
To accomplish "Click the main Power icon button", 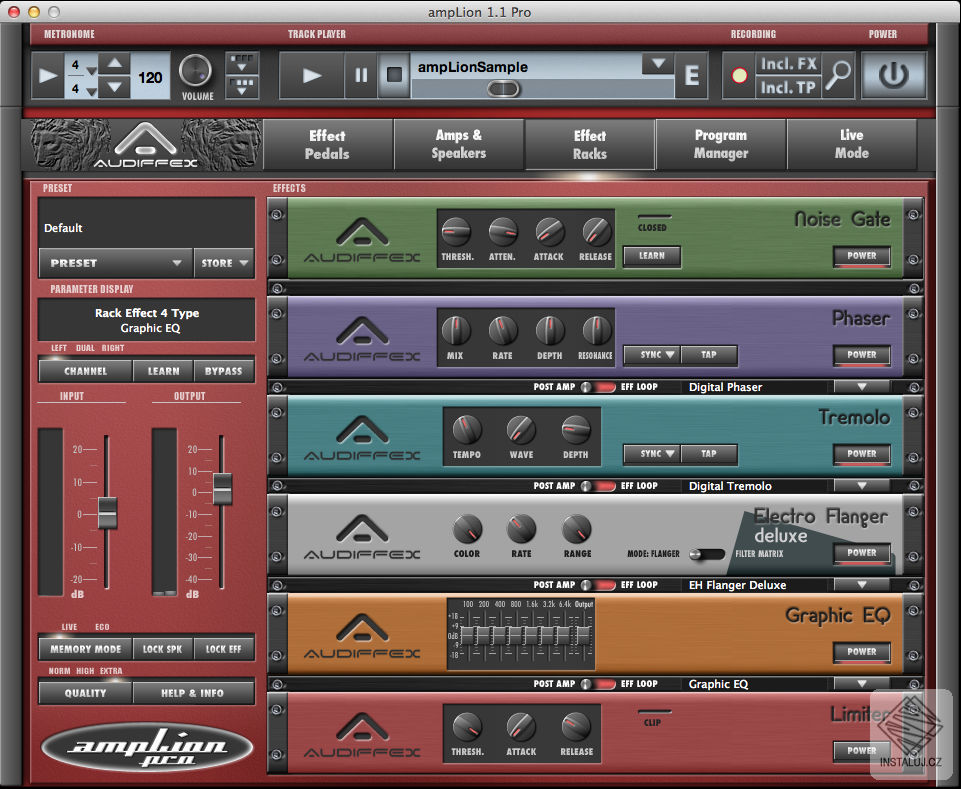I will point(894,75).
